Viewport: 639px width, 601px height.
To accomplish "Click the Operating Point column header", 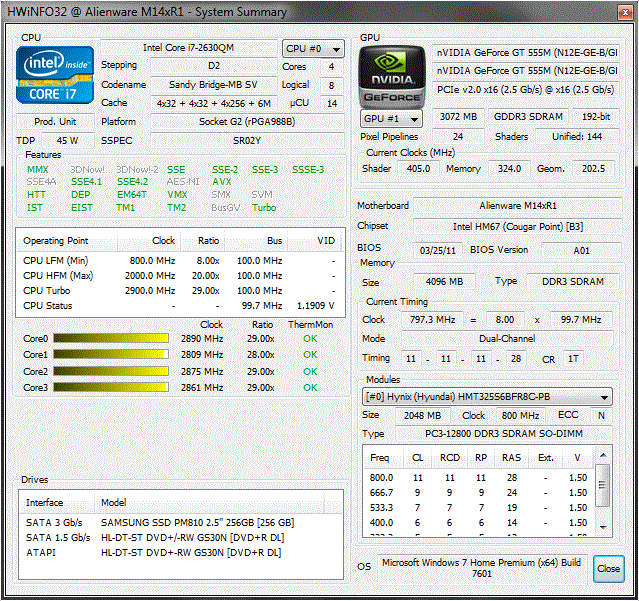I will [67, 241].
